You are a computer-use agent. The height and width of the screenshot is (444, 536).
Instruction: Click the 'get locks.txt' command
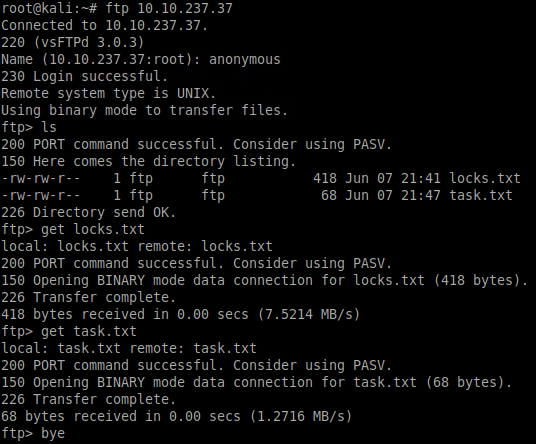click(x=93, y=229)
